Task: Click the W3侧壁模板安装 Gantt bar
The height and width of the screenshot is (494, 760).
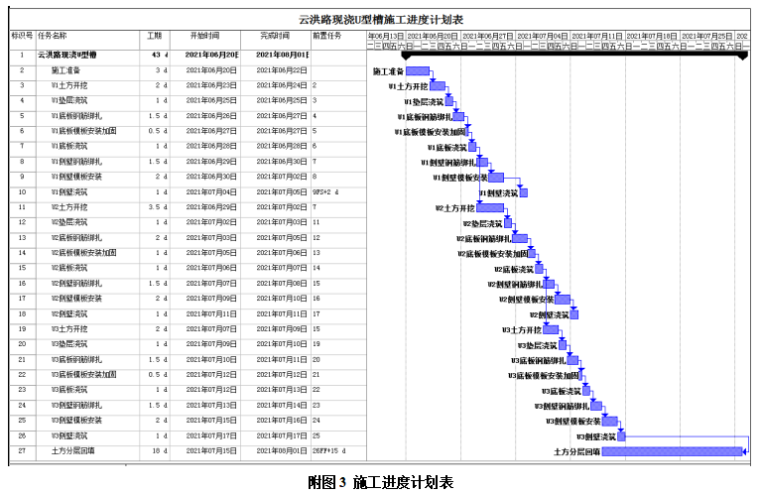Action: click(x=609, y=422)
